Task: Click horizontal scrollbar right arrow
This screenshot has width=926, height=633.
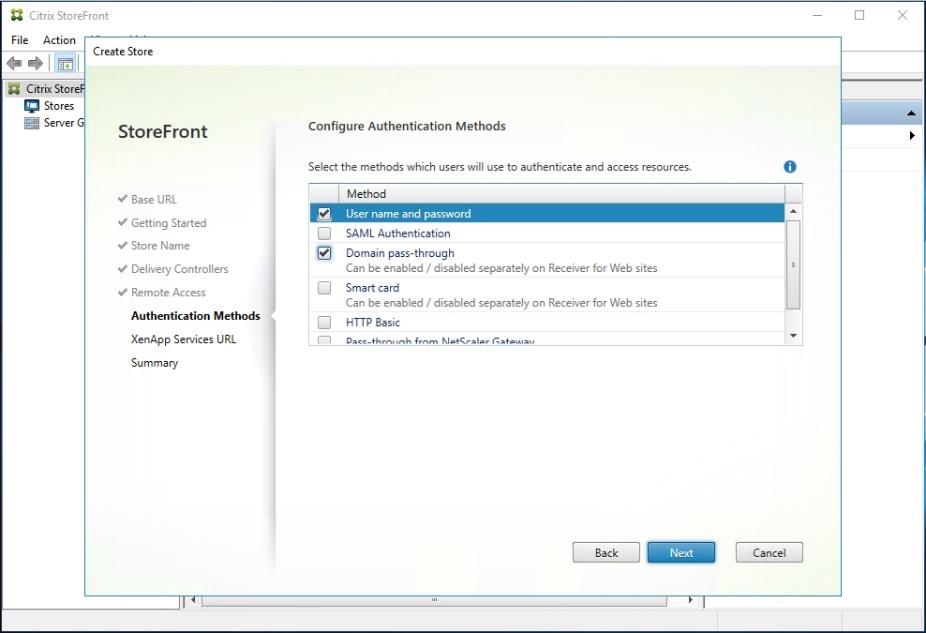Action: (690, 600)
